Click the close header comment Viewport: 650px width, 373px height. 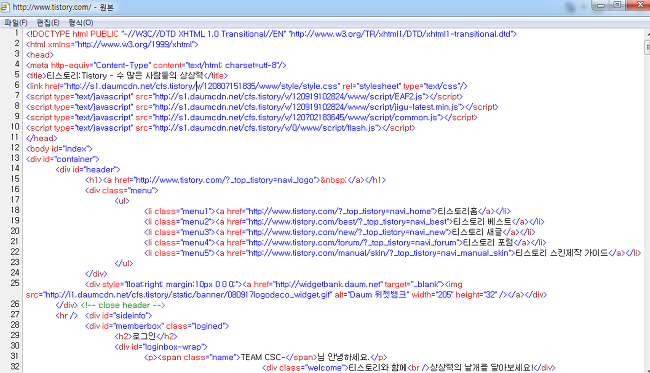point(123,305)
